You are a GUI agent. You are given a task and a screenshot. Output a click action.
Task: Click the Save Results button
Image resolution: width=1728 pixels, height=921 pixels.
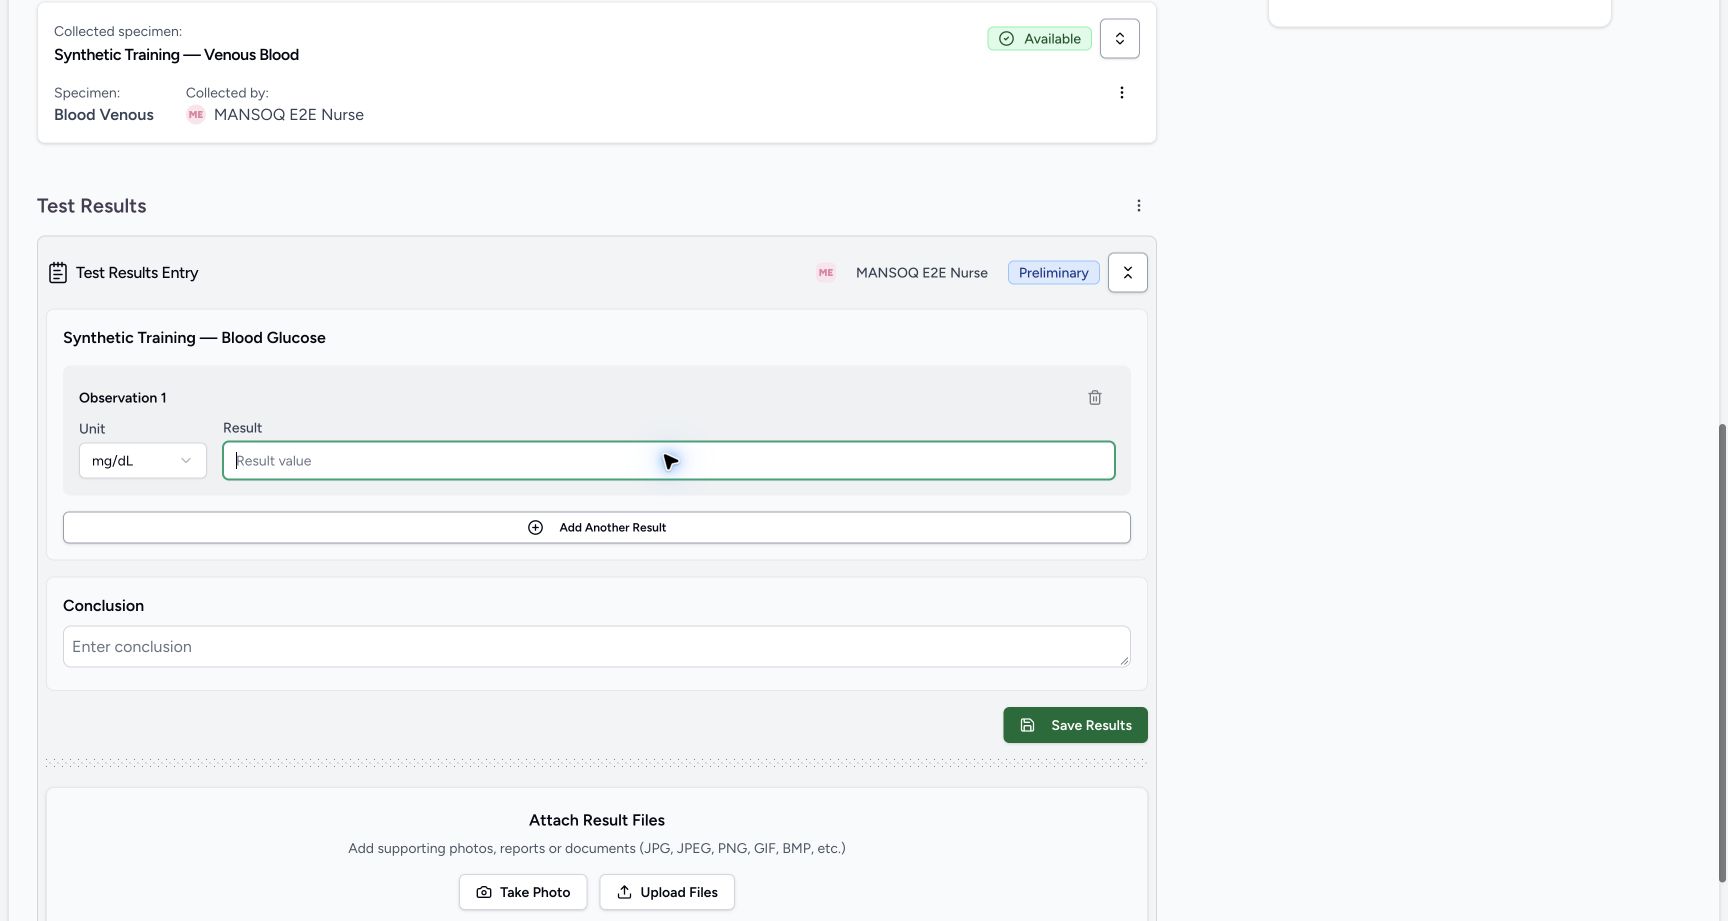coord(1075,726)
